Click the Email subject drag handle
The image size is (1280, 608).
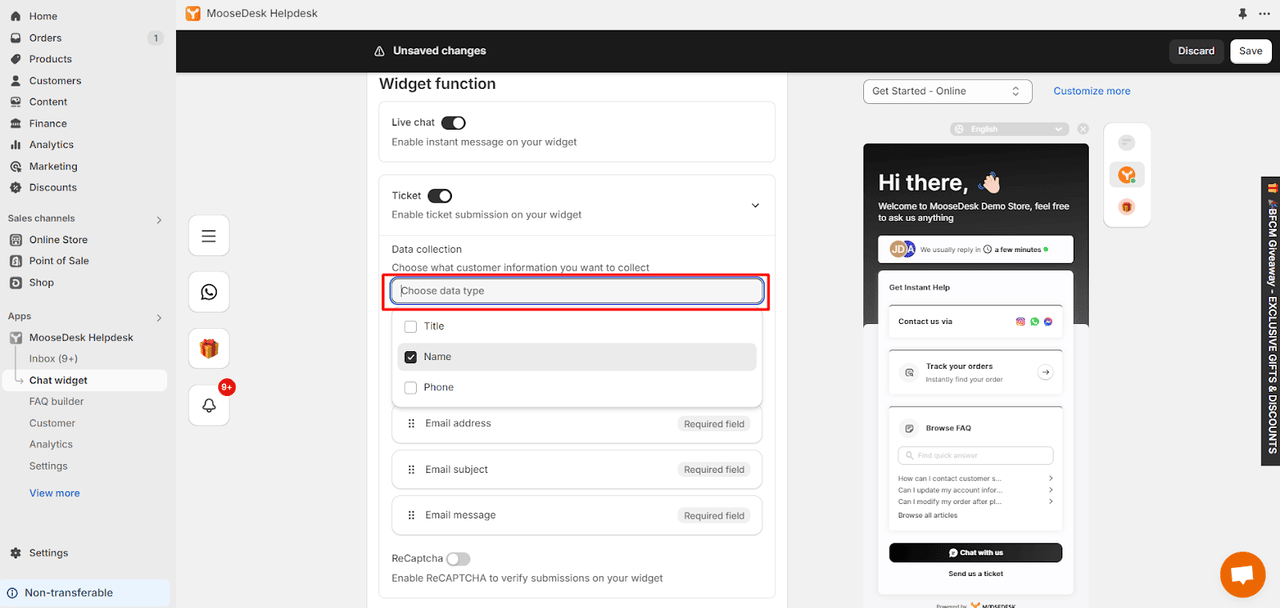pyautogui.click(x=411, y=469)
